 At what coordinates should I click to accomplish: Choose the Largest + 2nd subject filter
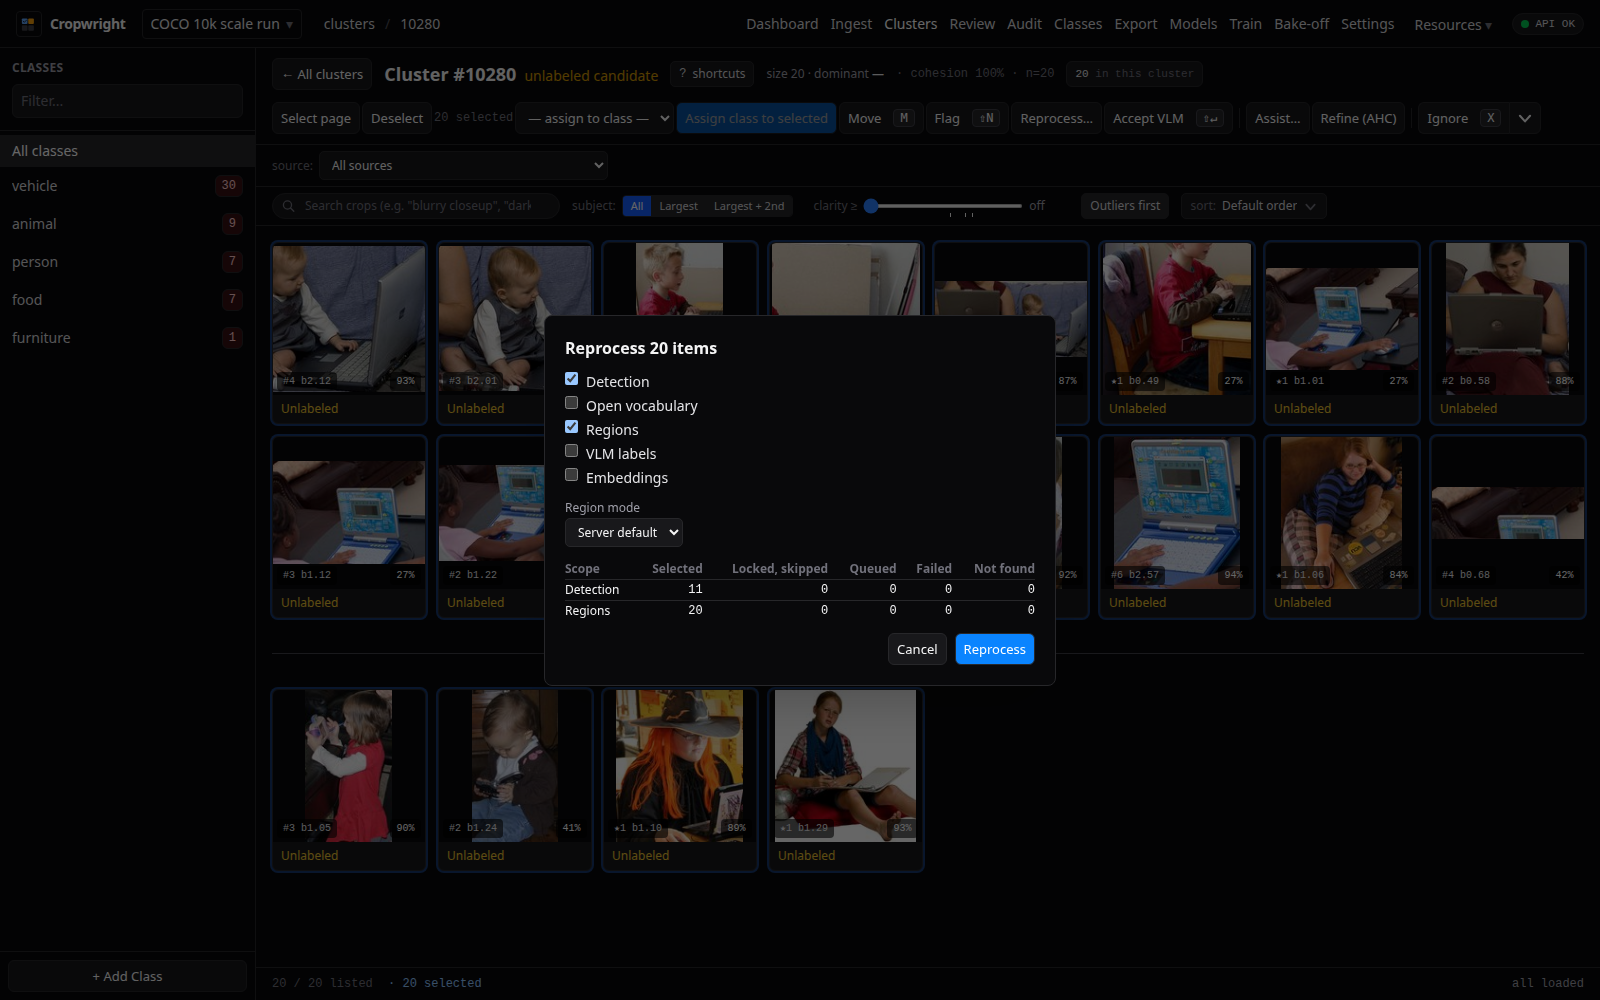749,206
